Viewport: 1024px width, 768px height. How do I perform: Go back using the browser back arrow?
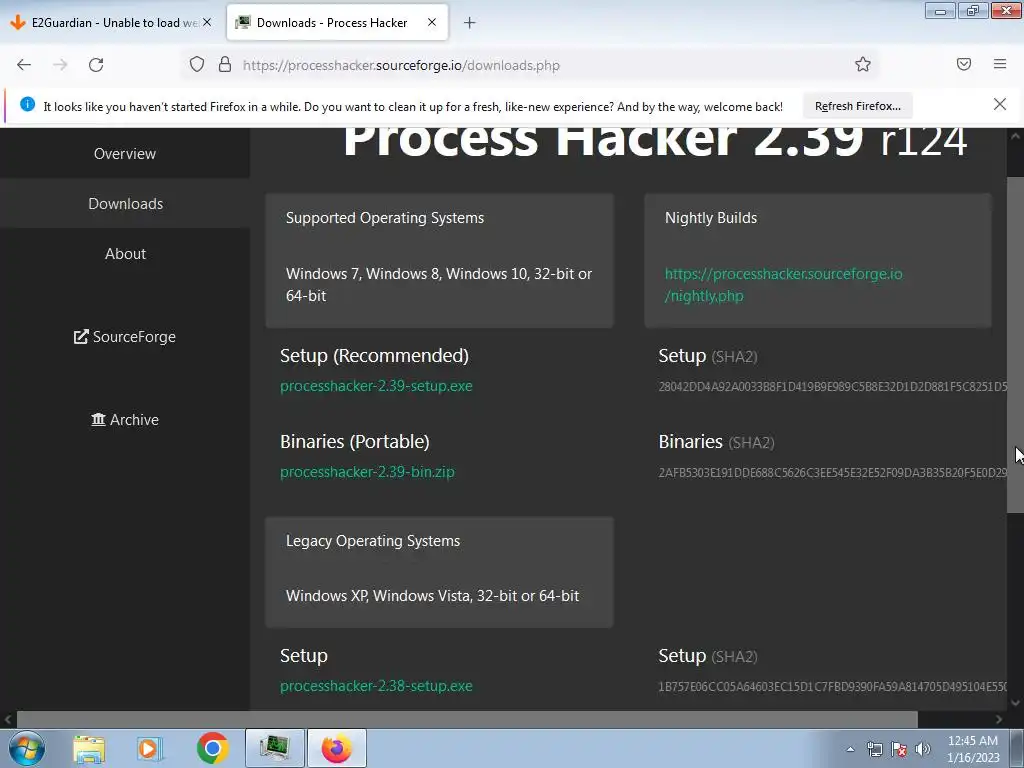[x=24, y=65]
